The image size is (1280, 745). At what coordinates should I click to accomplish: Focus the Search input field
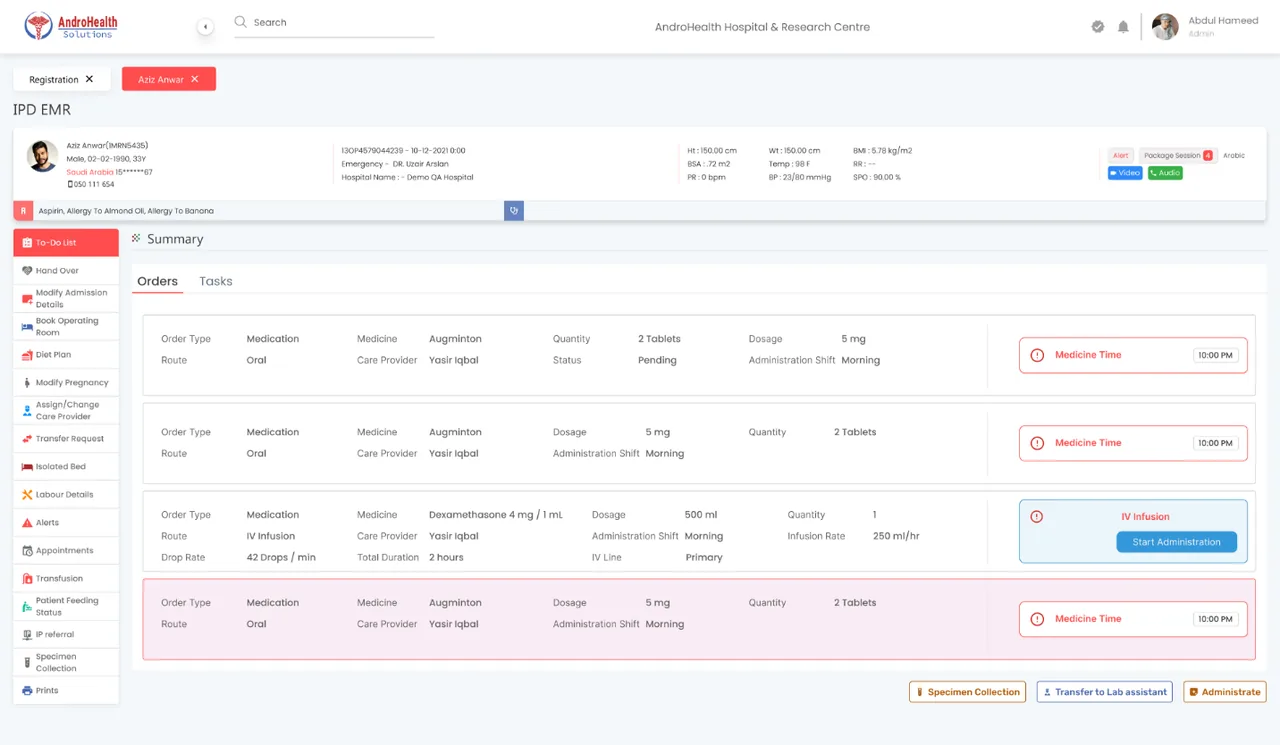[x=334, y=23]
